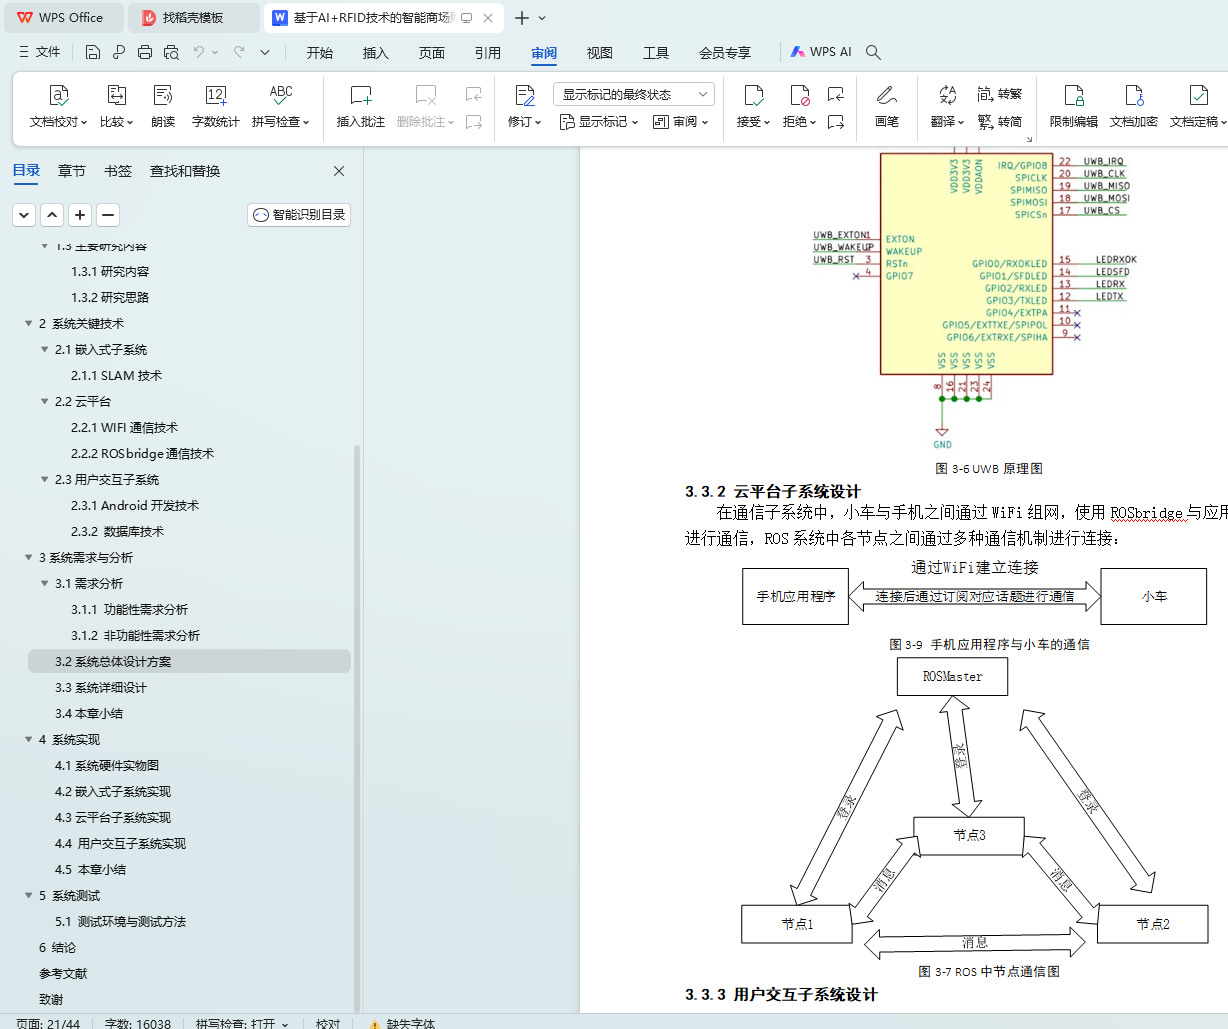Screen dimensions: 1228x1029
Task: Open the 比较 compare documents tool
Action: 117,106
